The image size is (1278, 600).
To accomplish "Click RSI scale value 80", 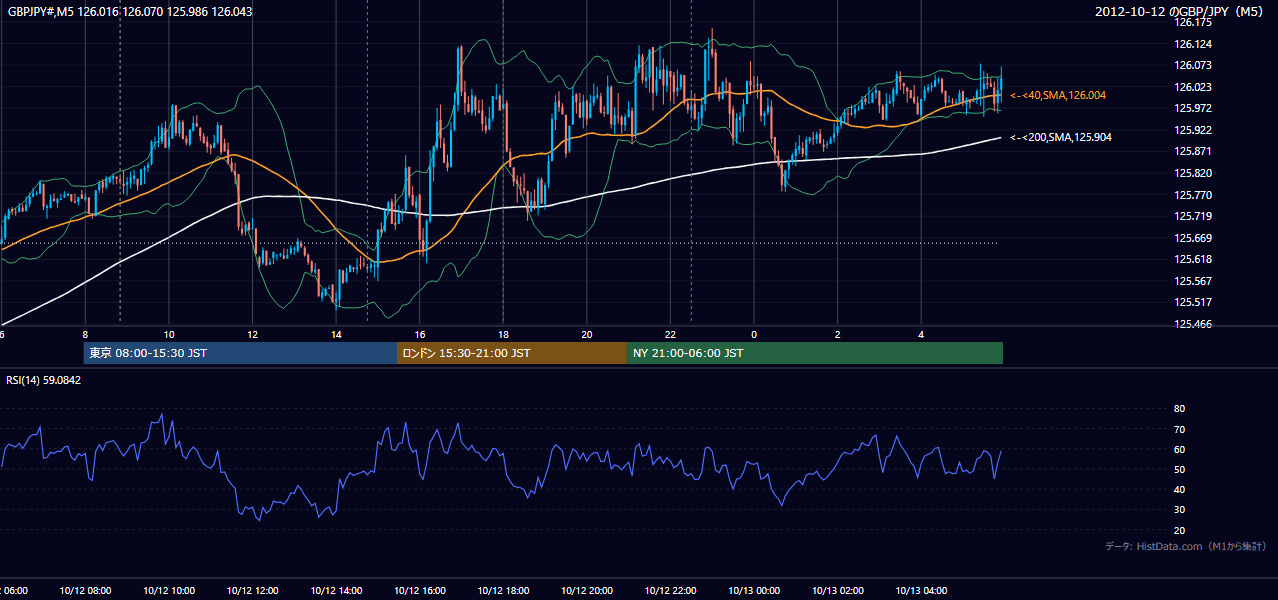I will (1179, 409).
